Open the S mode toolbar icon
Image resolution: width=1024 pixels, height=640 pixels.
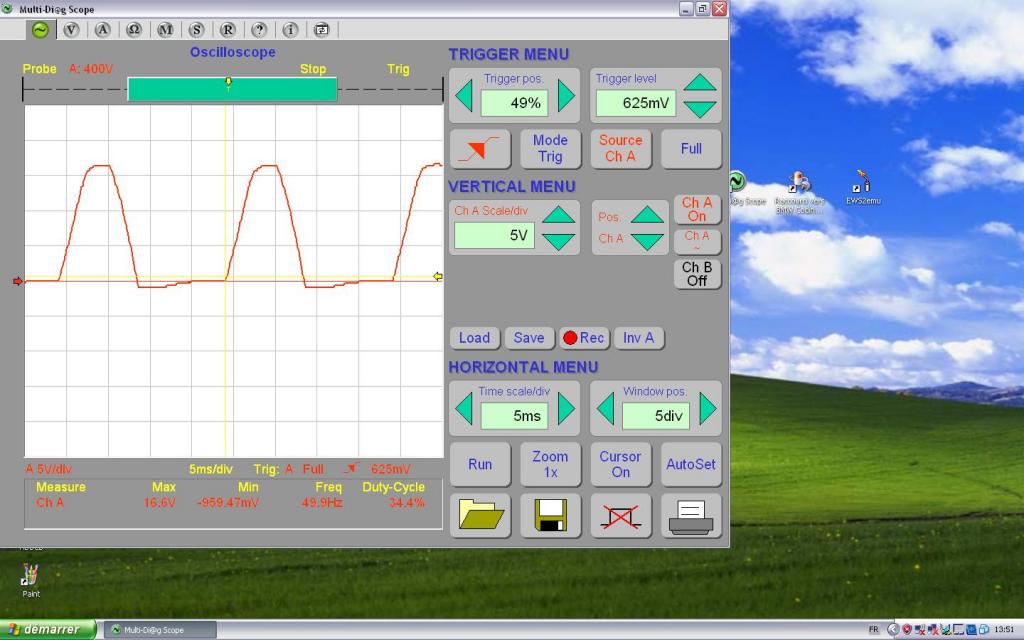coord(197,29)
